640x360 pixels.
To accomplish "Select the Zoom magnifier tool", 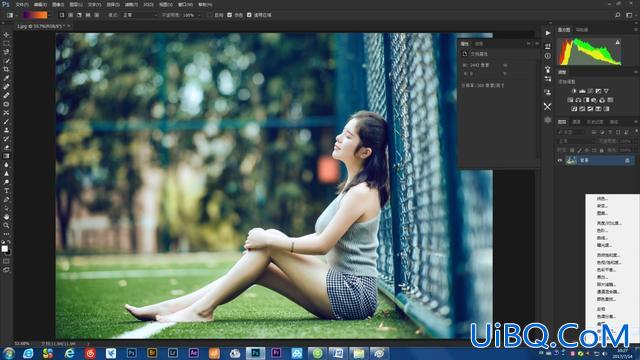I will pyautogui.click(x=6, y=225).
